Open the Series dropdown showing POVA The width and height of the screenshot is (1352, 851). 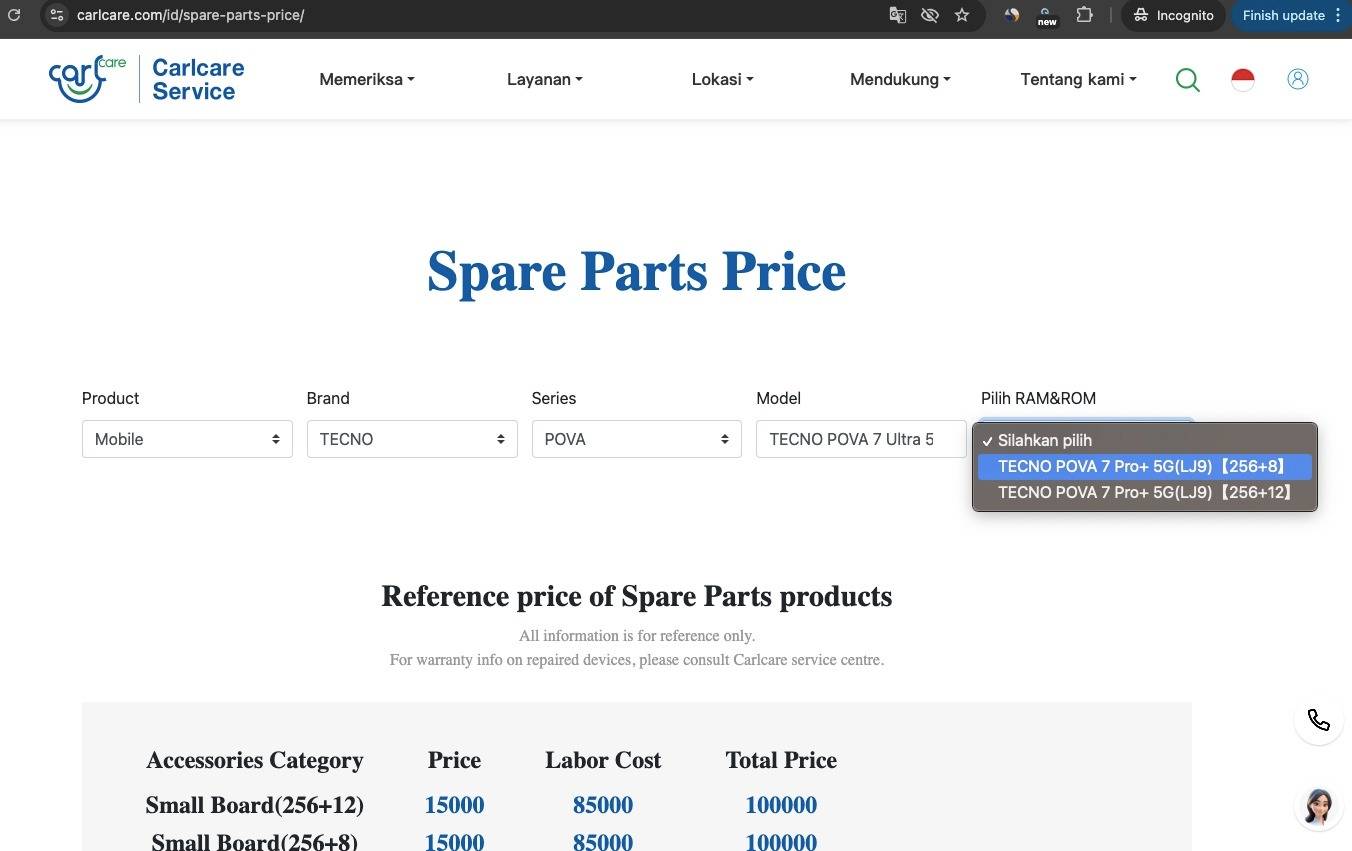pos(637,439)
